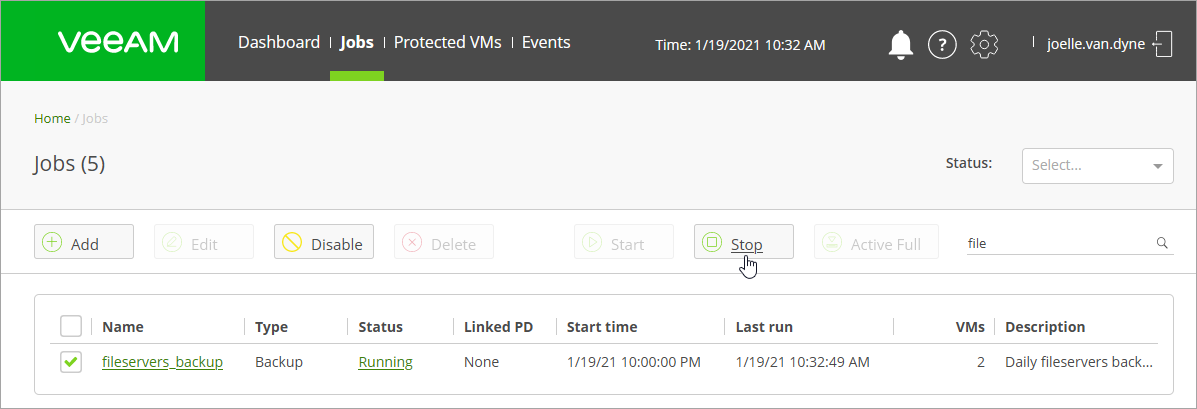Click the search magnifier icon
The height and width of the screenshot is (409, 1197).
[1162, 243]
